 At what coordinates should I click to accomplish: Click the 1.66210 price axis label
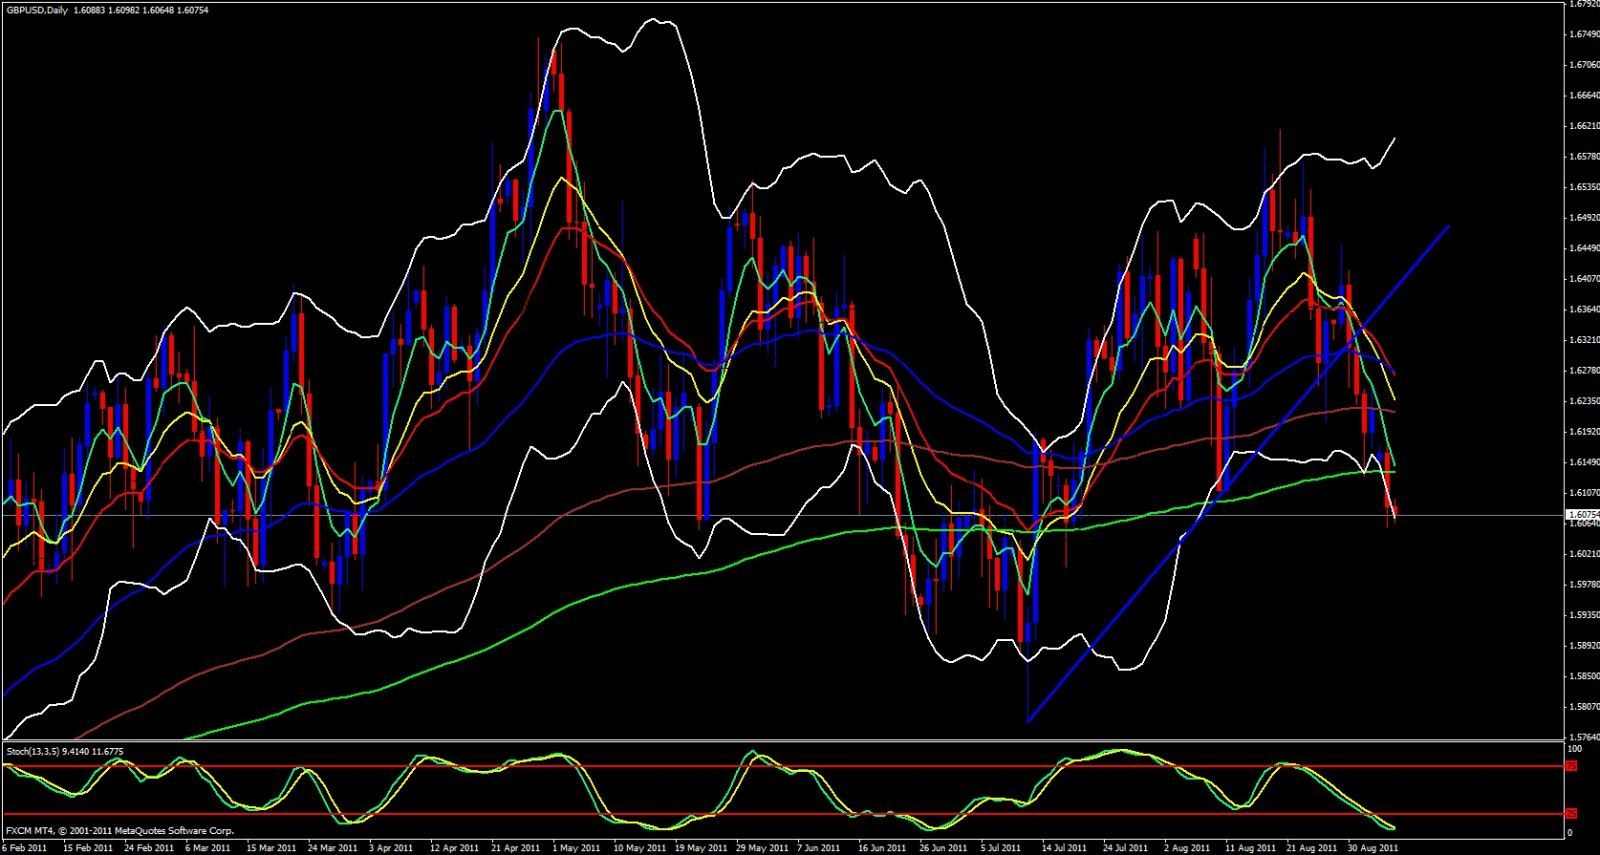1583,126
